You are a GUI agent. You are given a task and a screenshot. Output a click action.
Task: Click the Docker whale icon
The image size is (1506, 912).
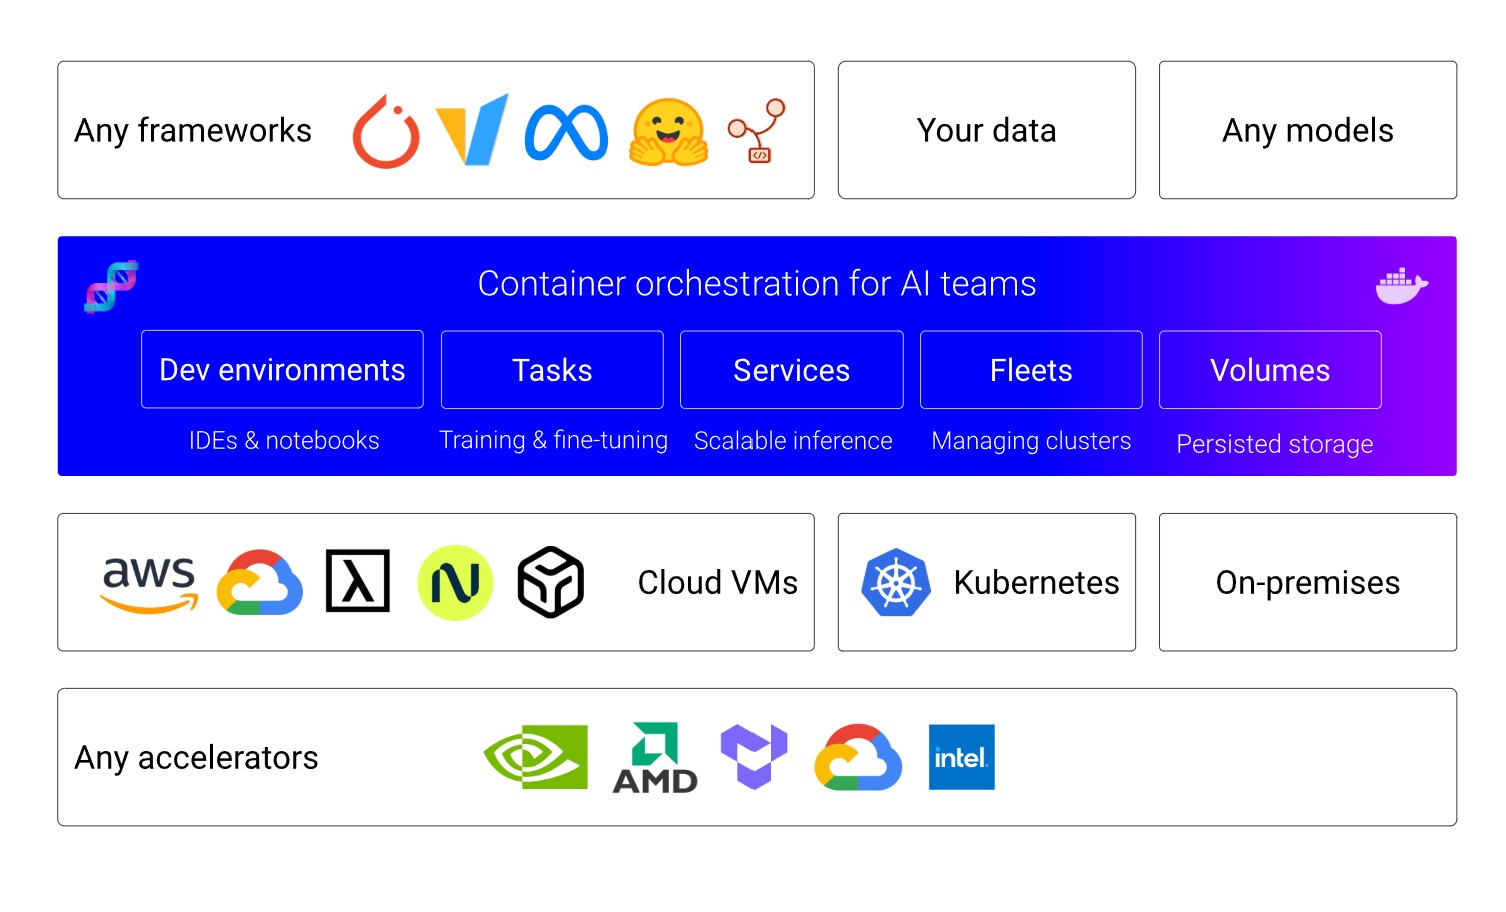(1401, 286)
